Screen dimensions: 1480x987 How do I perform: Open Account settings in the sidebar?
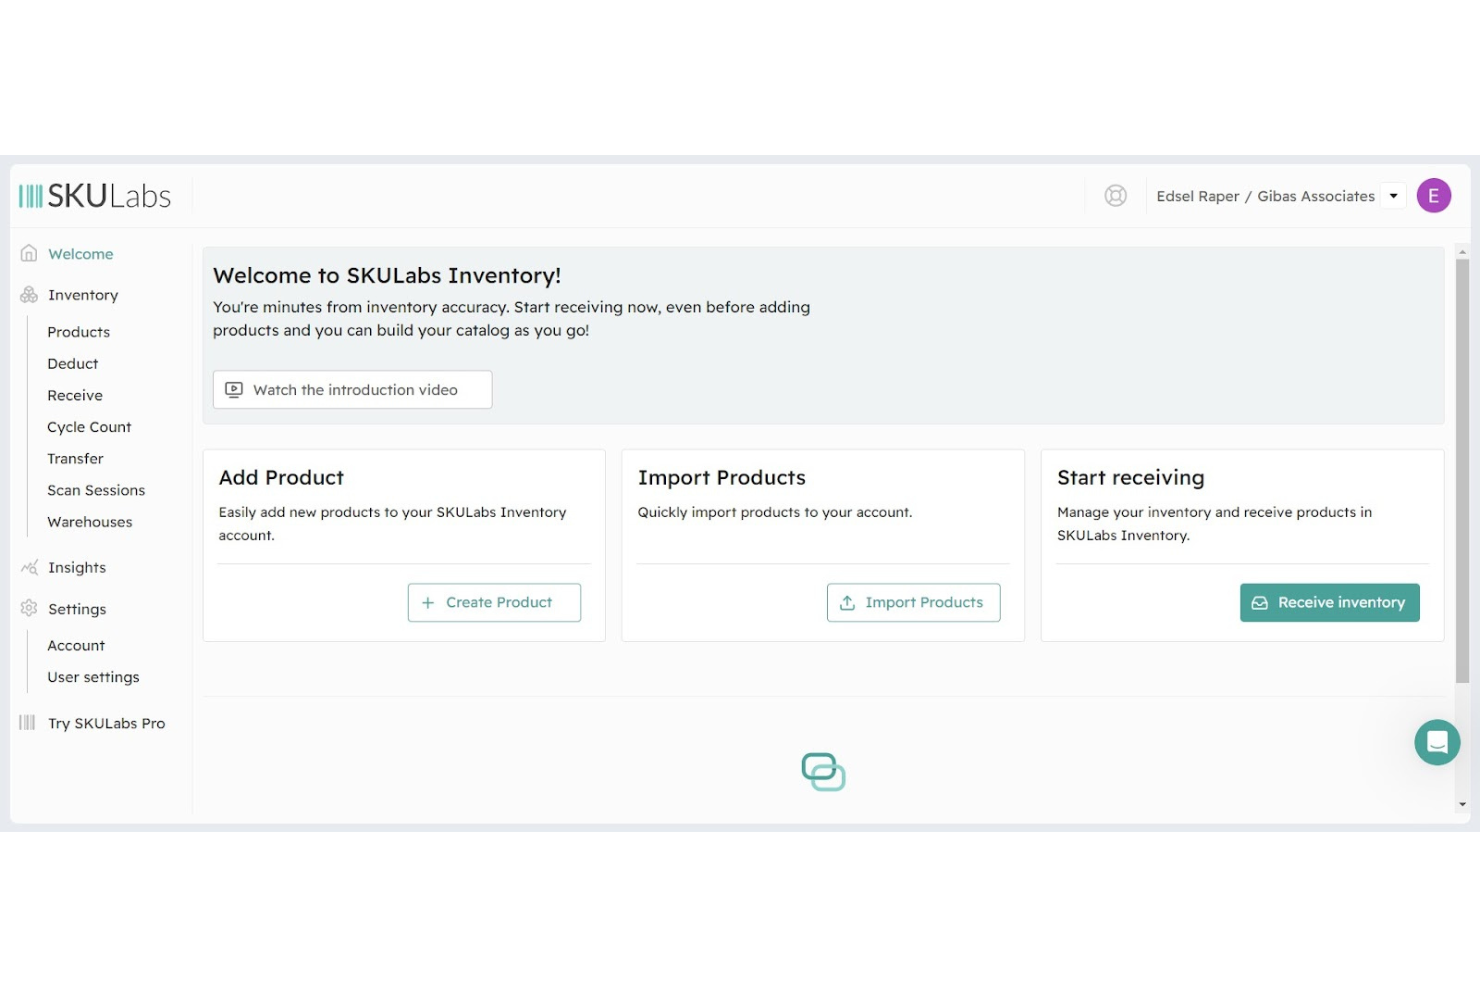76,646
